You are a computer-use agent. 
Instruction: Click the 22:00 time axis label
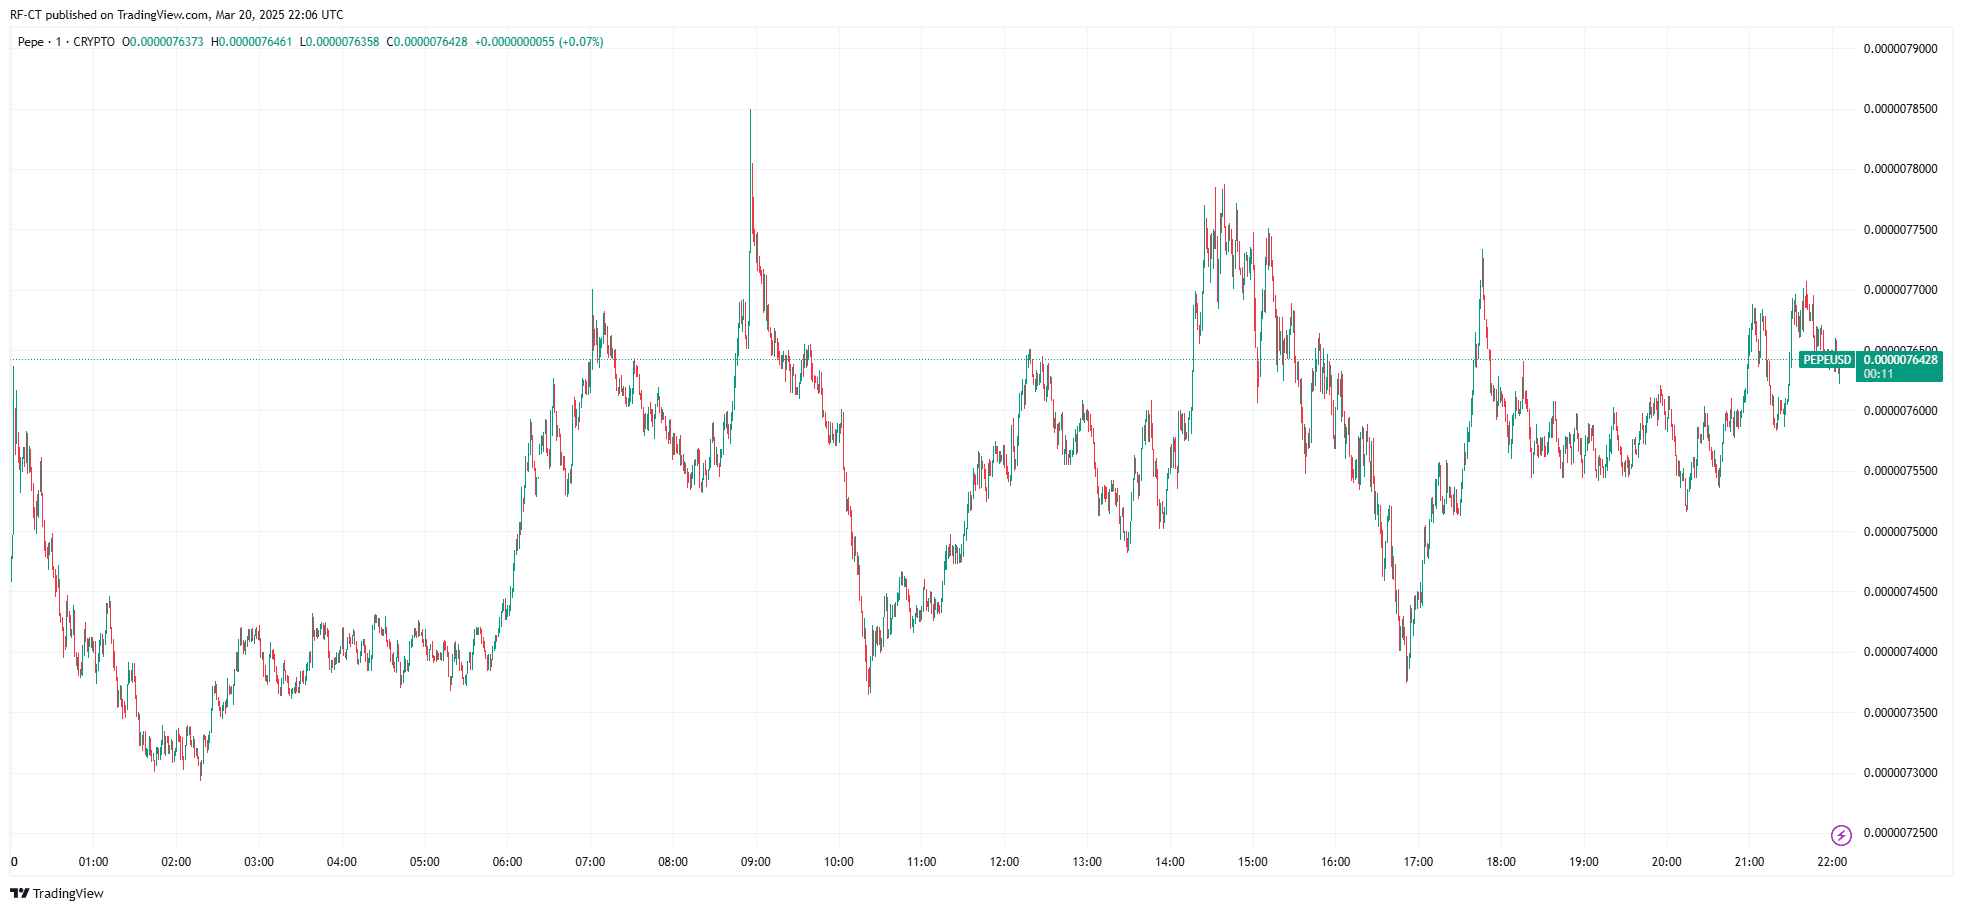point(1832,862)
